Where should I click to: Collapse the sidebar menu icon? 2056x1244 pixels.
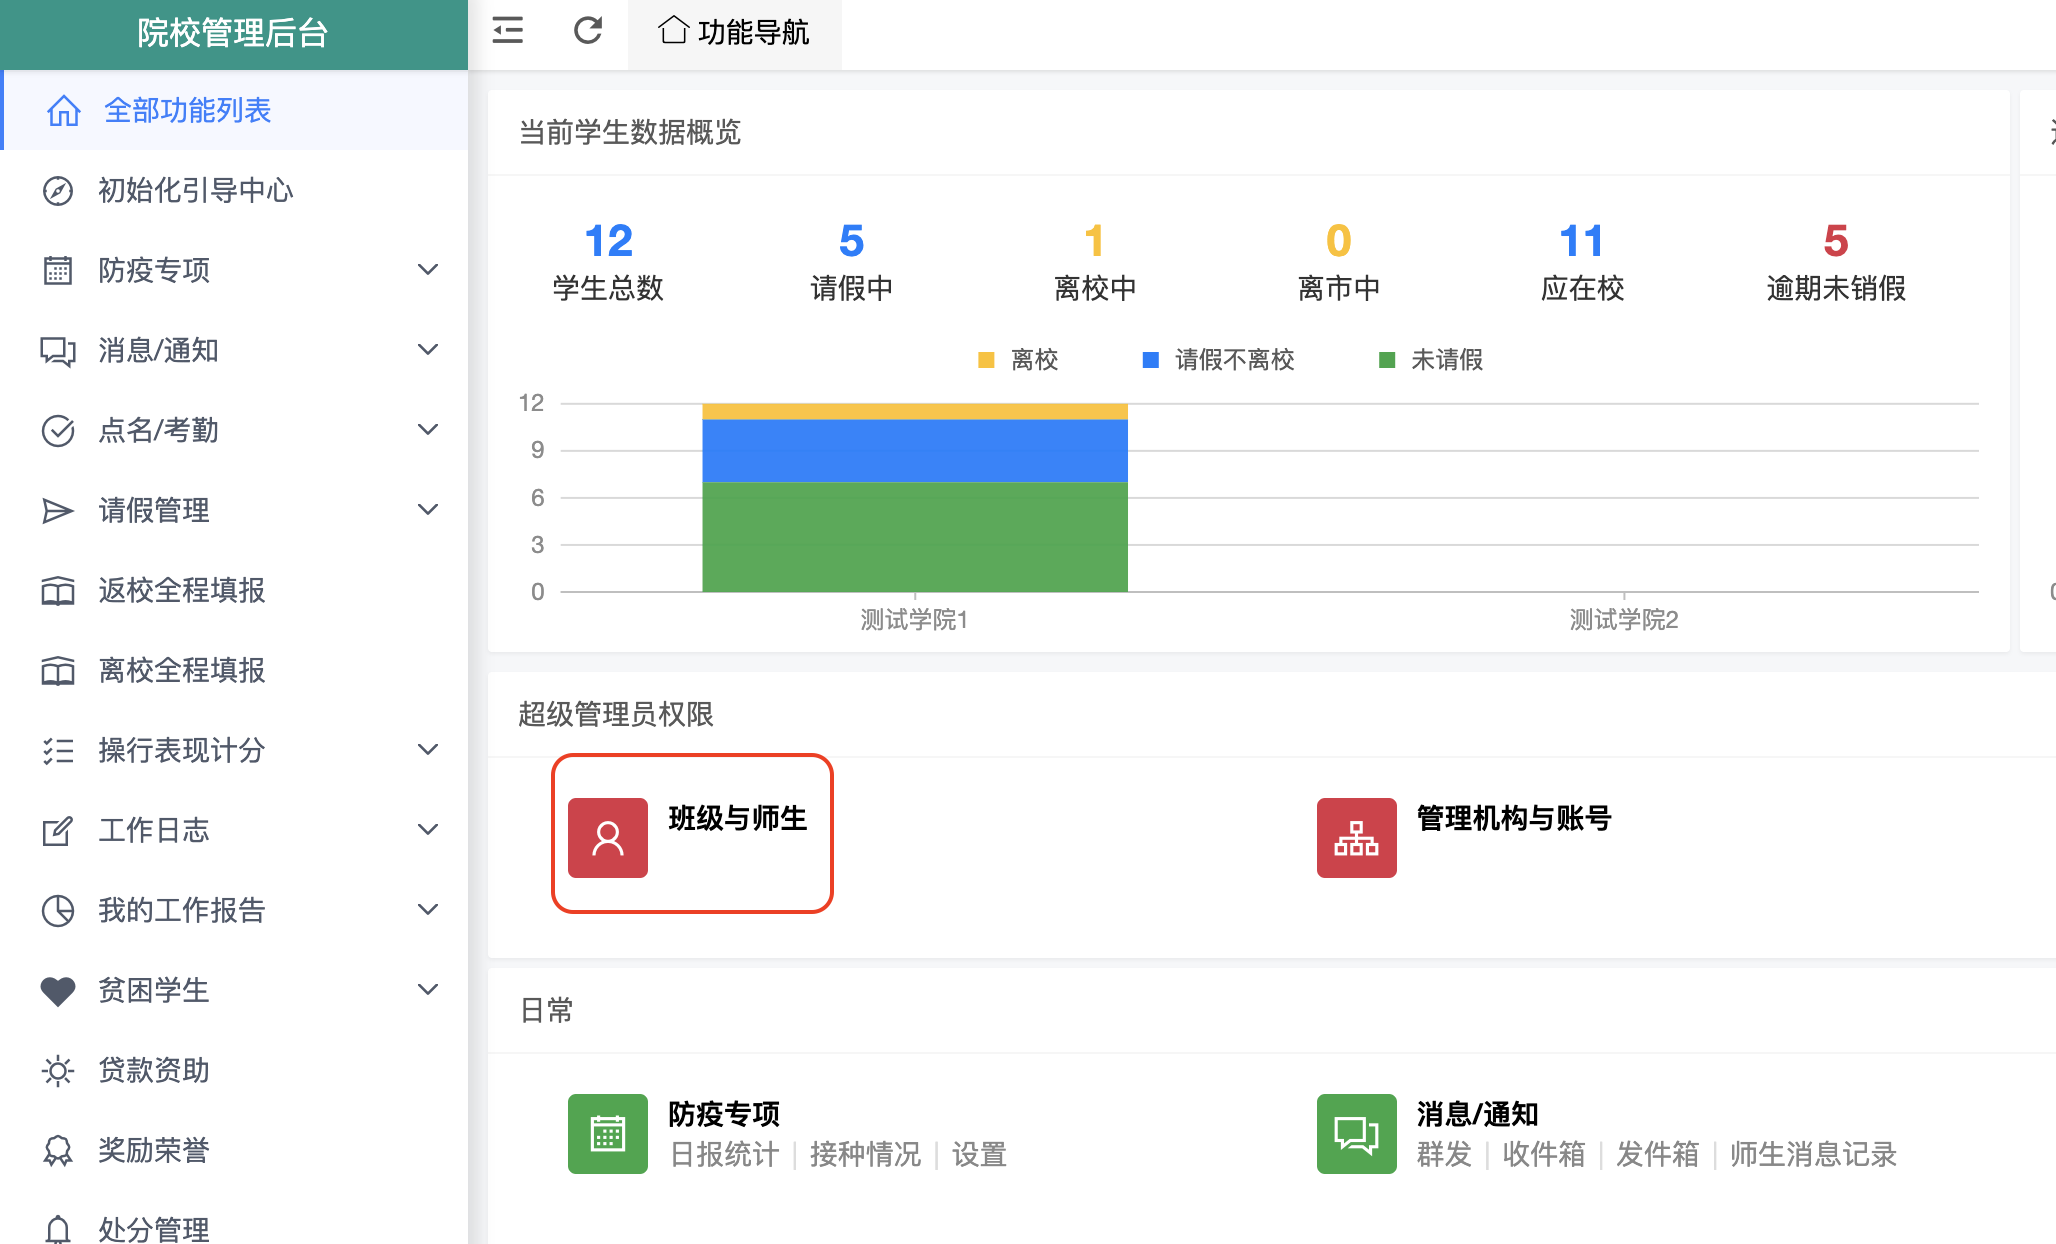508,31
